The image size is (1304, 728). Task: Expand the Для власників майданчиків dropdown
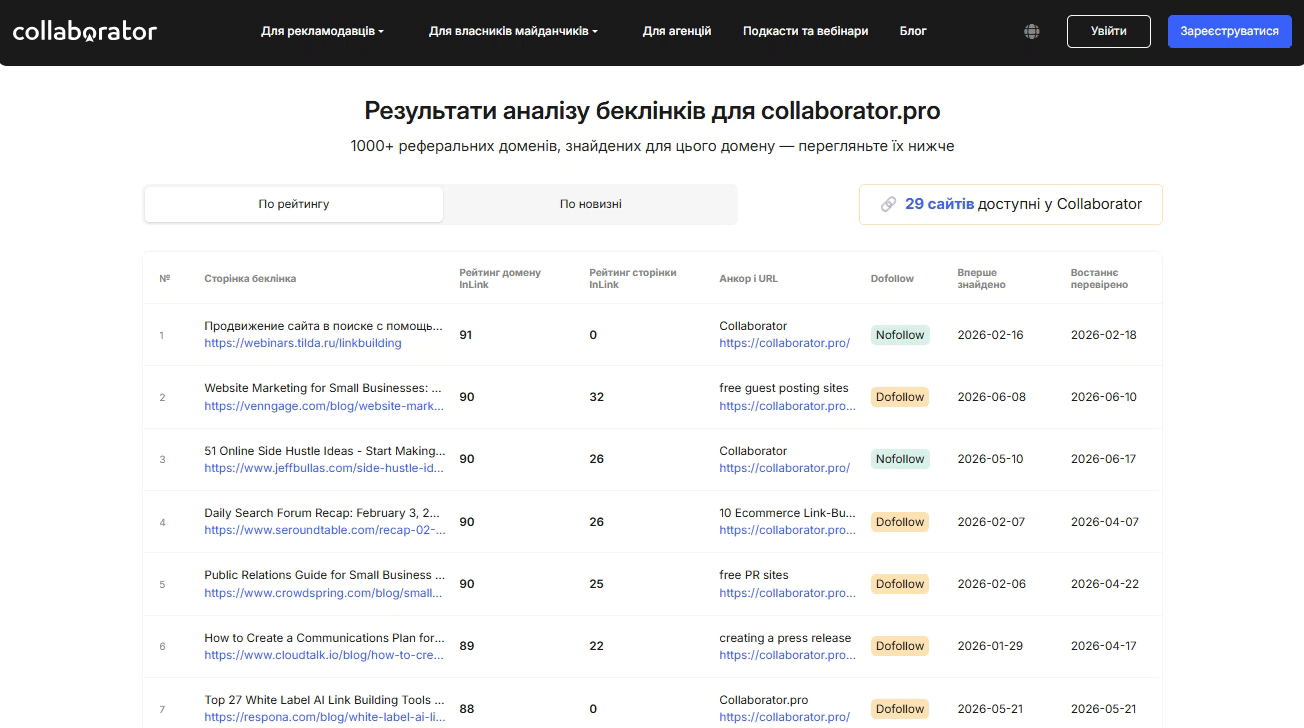pos(513,31)
